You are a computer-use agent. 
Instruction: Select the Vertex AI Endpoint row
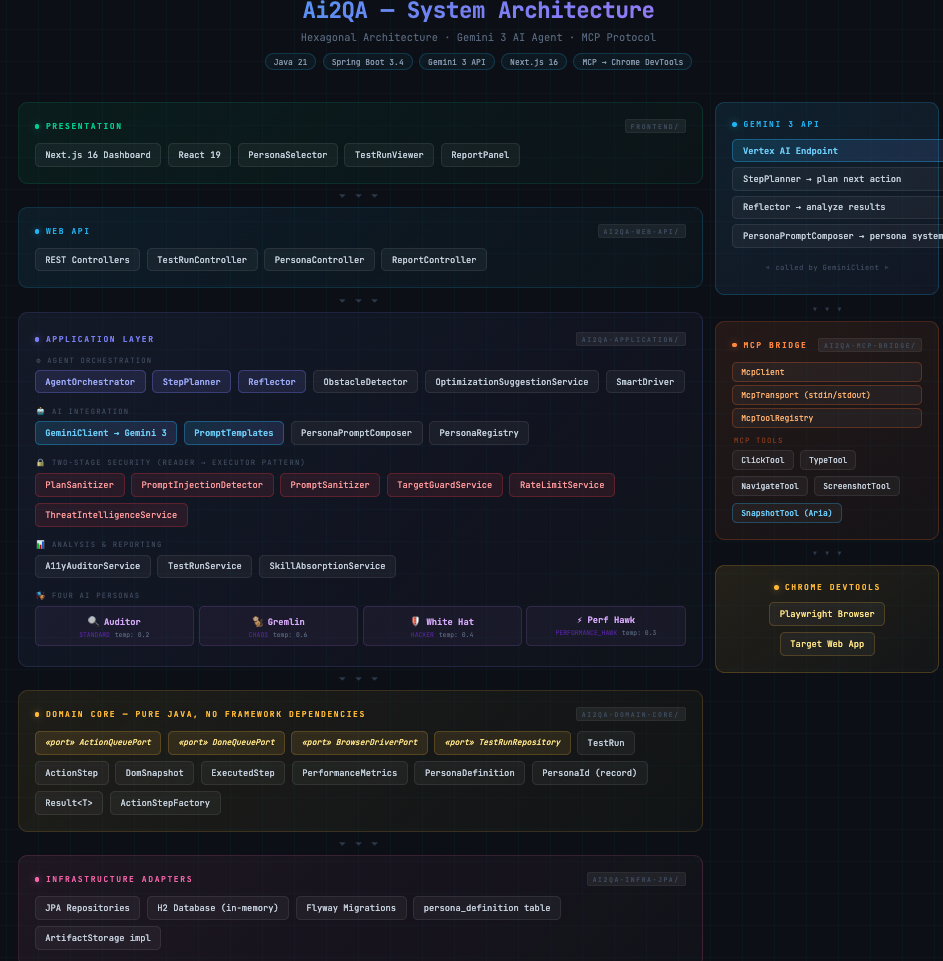837,151
